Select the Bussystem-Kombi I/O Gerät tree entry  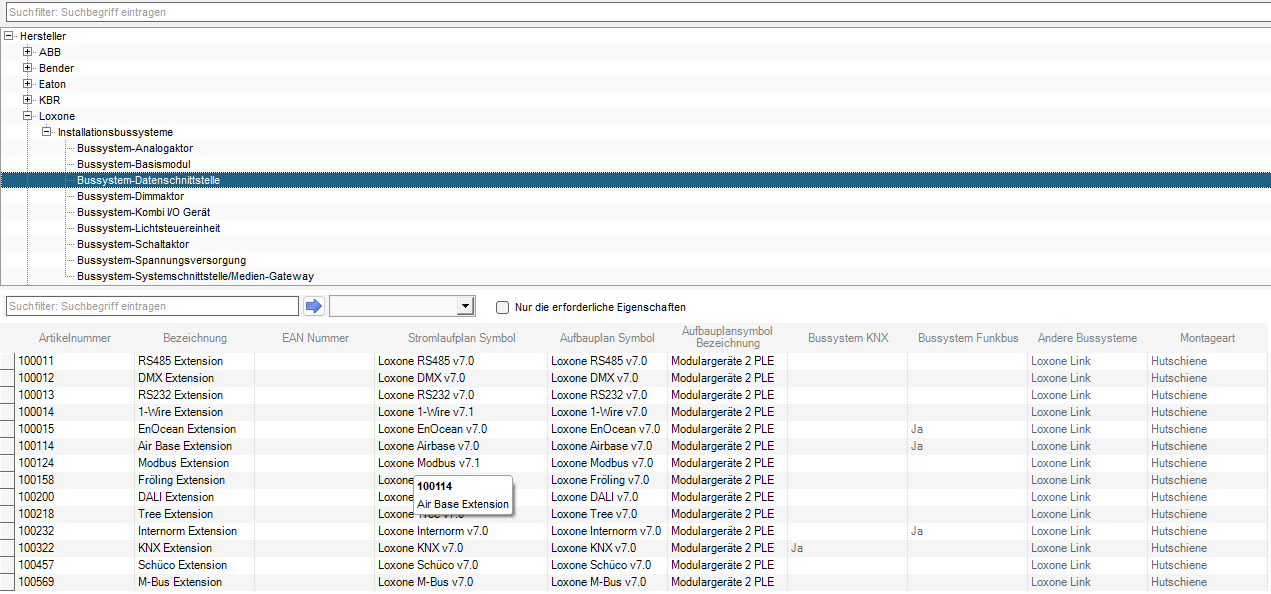143,212
